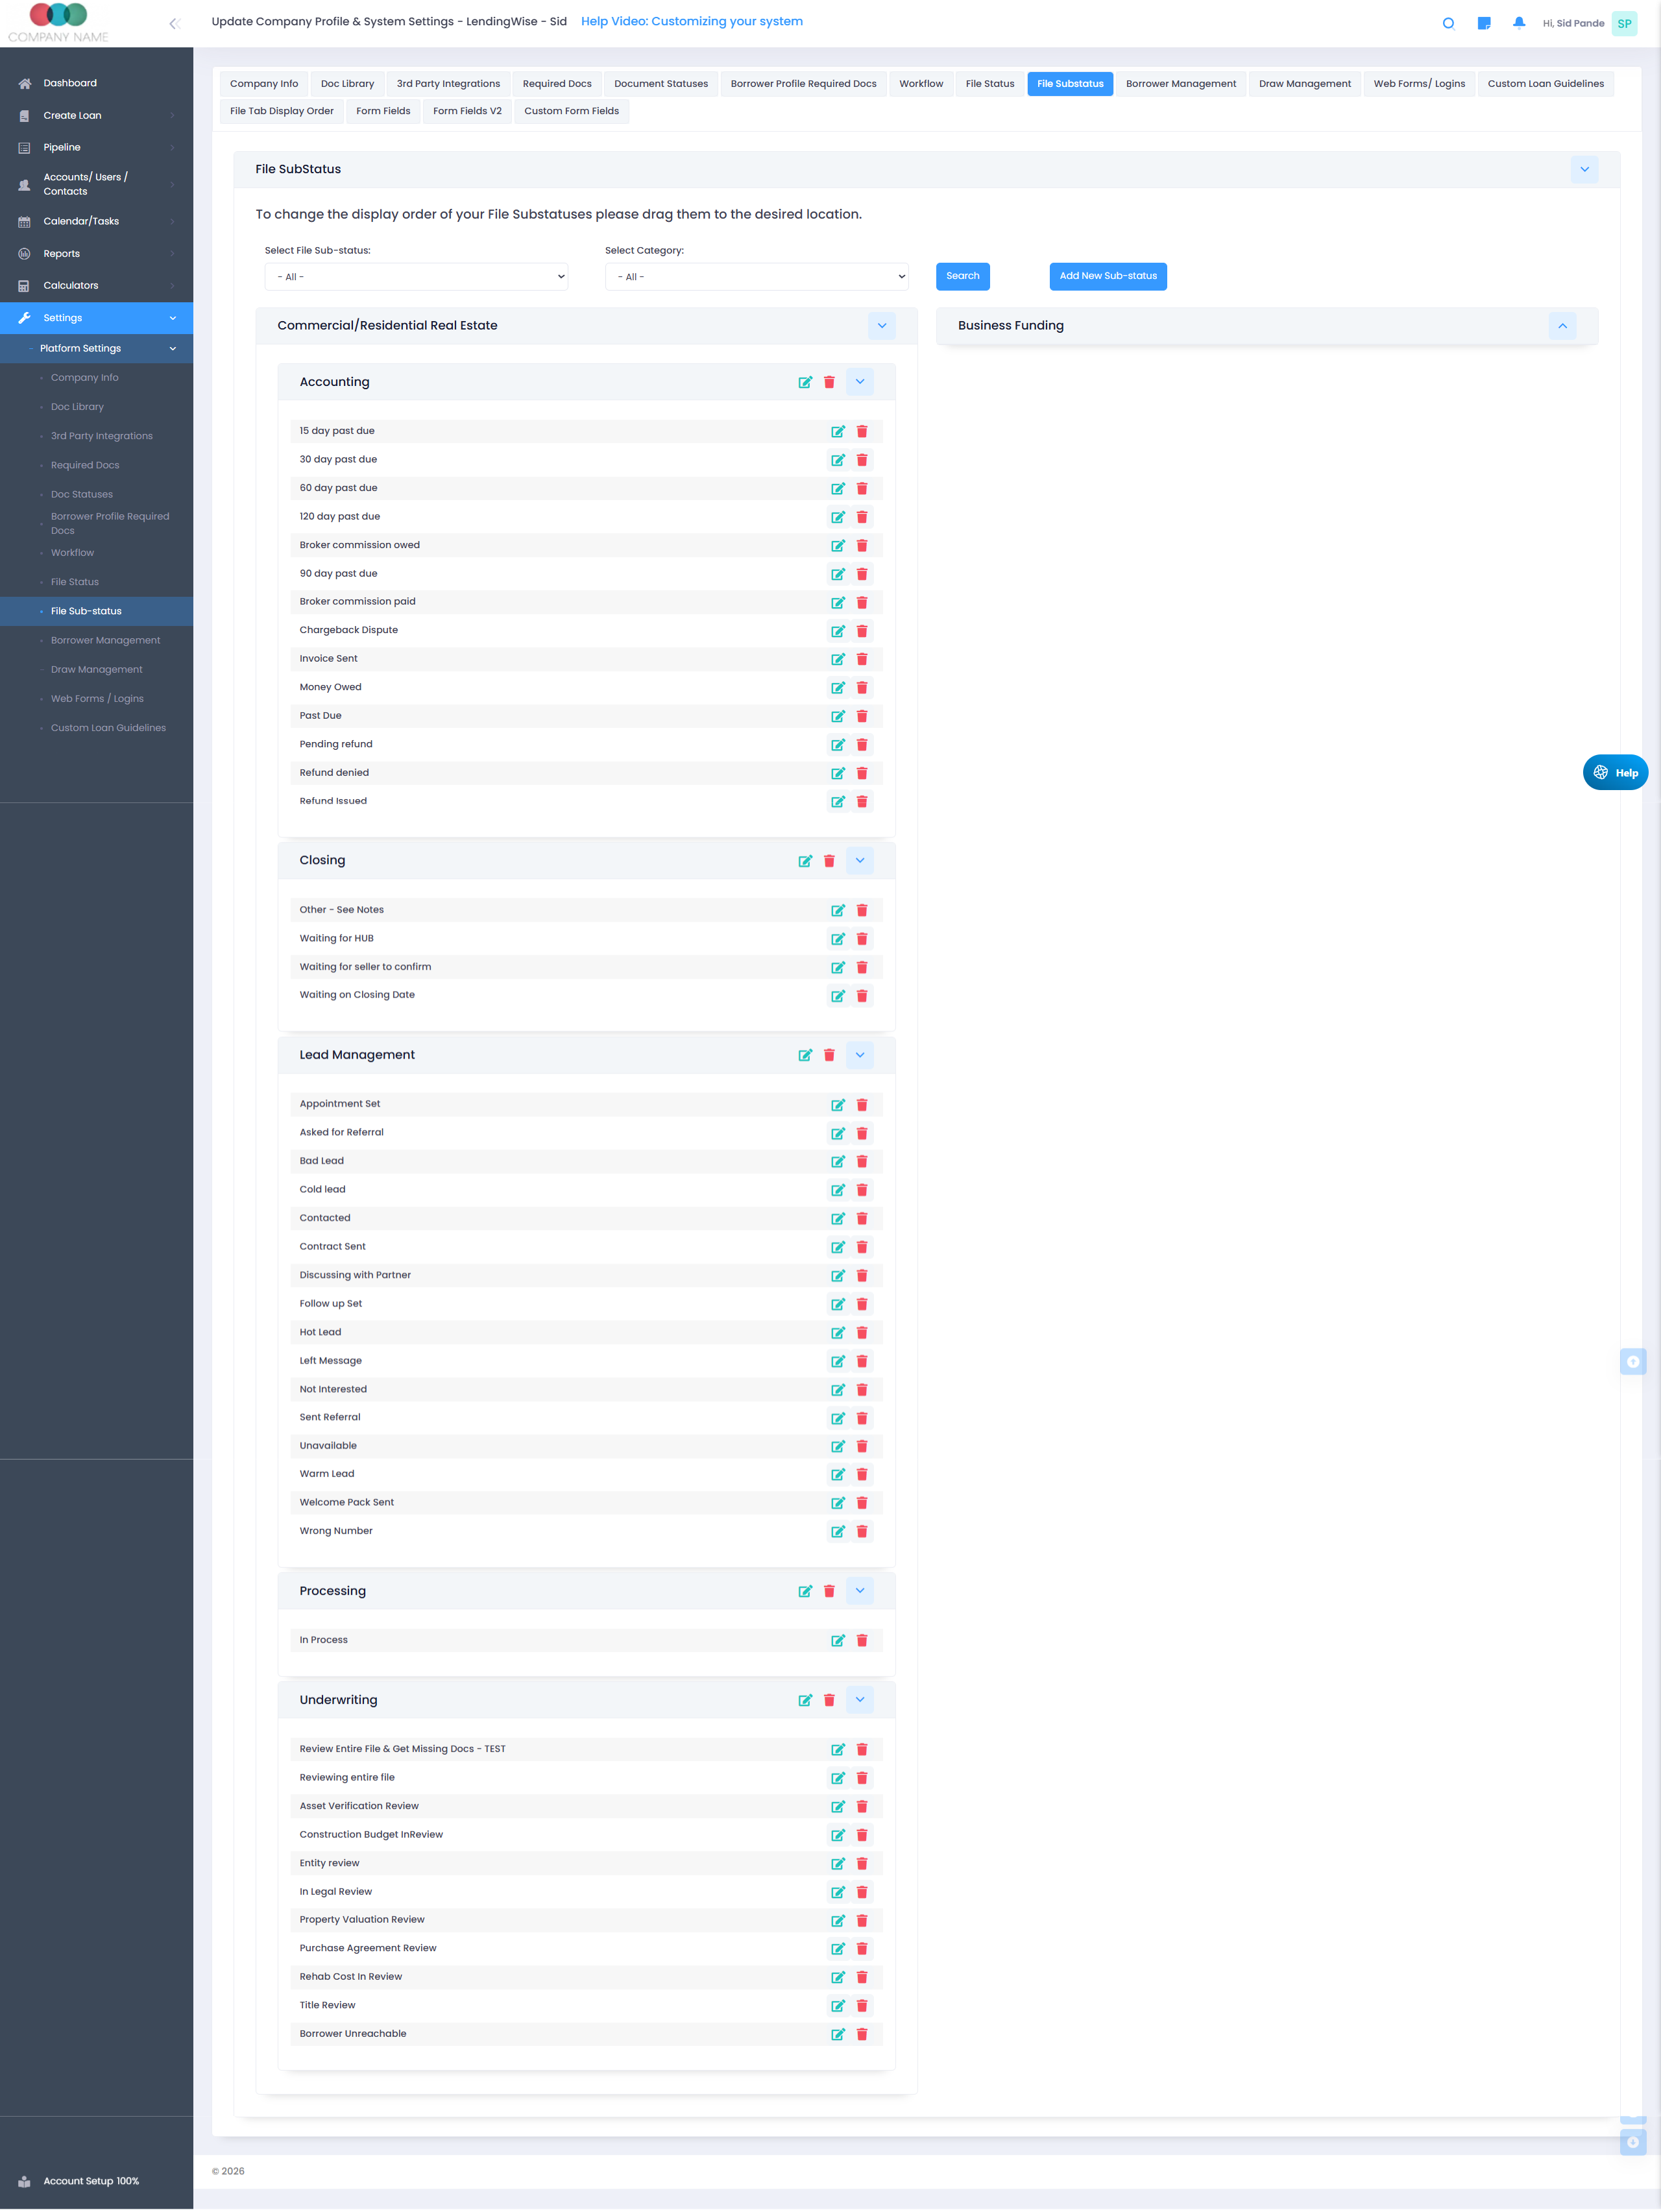This screenshot has height=2212, width=1661.
Task: Switch to the Workflow tab
Action: tap(920, 84)
